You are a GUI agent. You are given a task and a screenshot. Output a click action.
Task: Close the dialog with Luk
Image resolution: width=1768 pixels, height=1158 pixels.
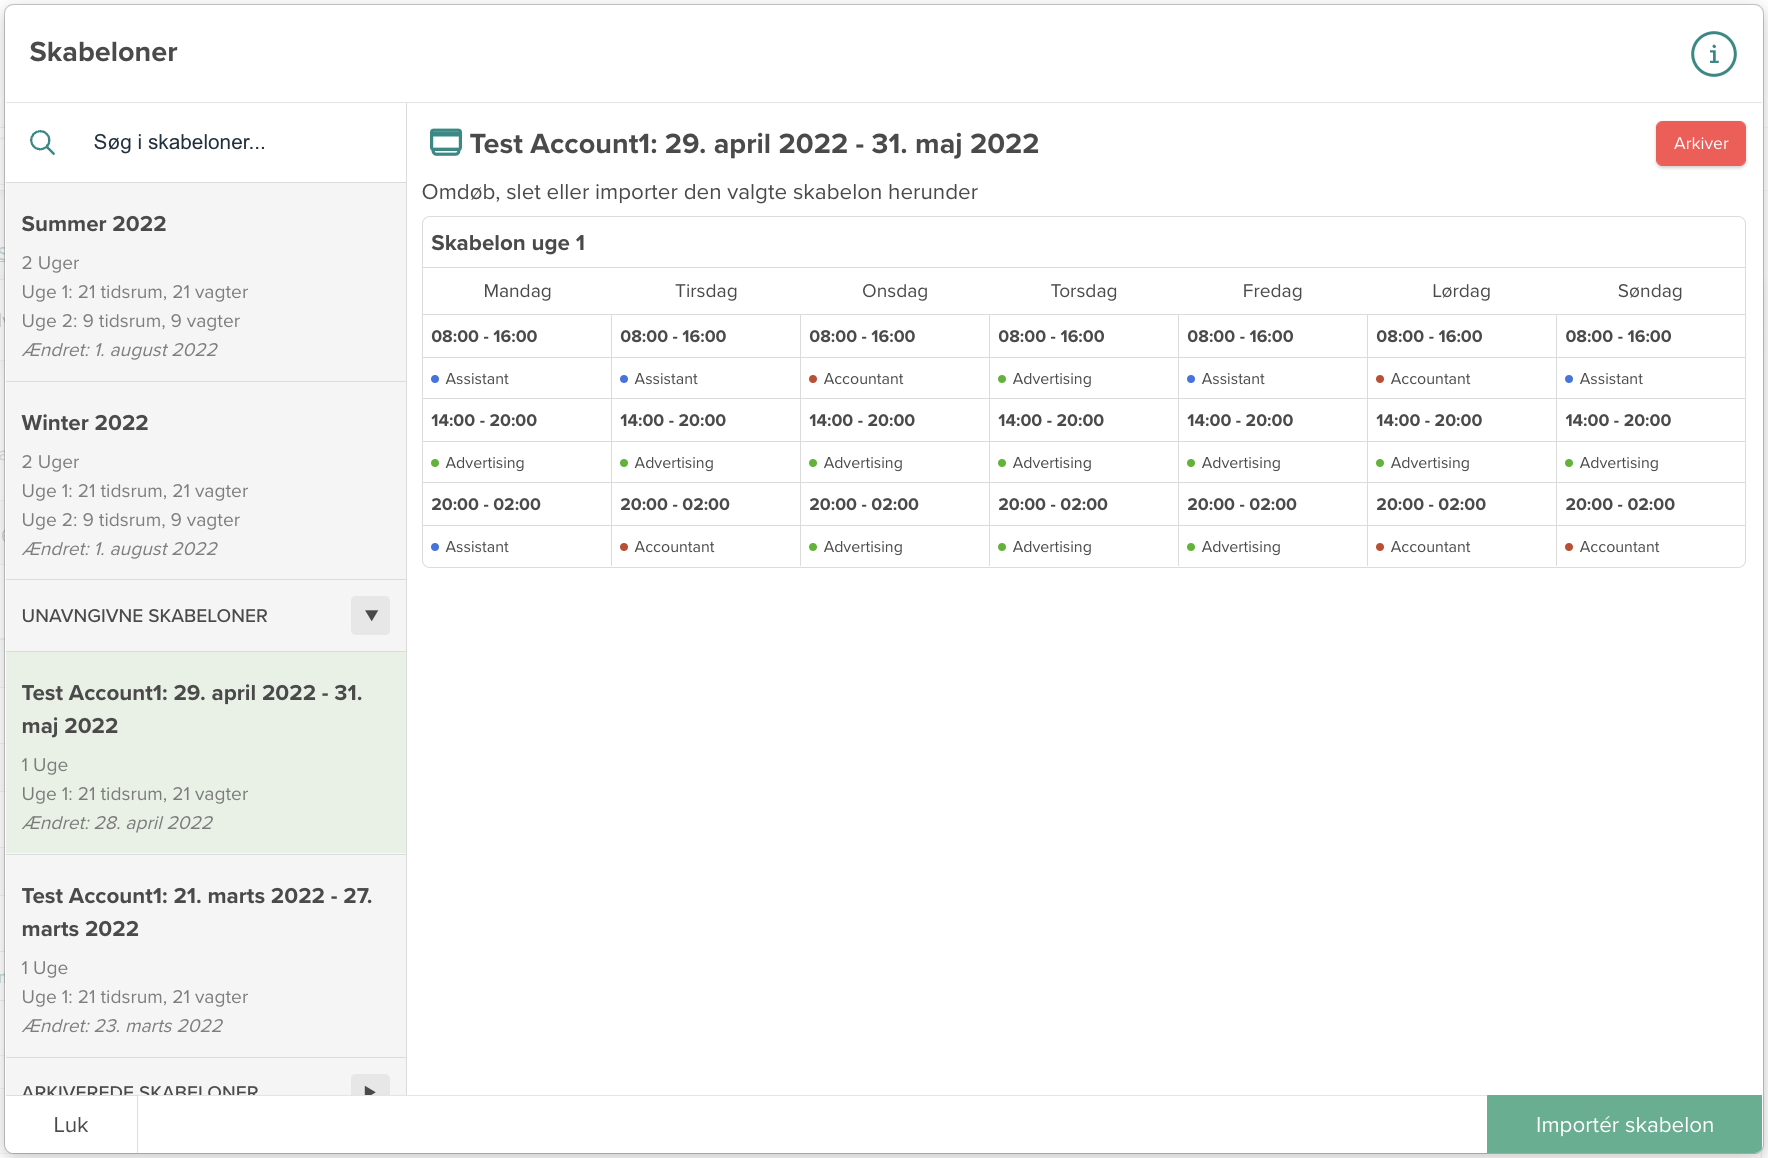coord(71,1125)
